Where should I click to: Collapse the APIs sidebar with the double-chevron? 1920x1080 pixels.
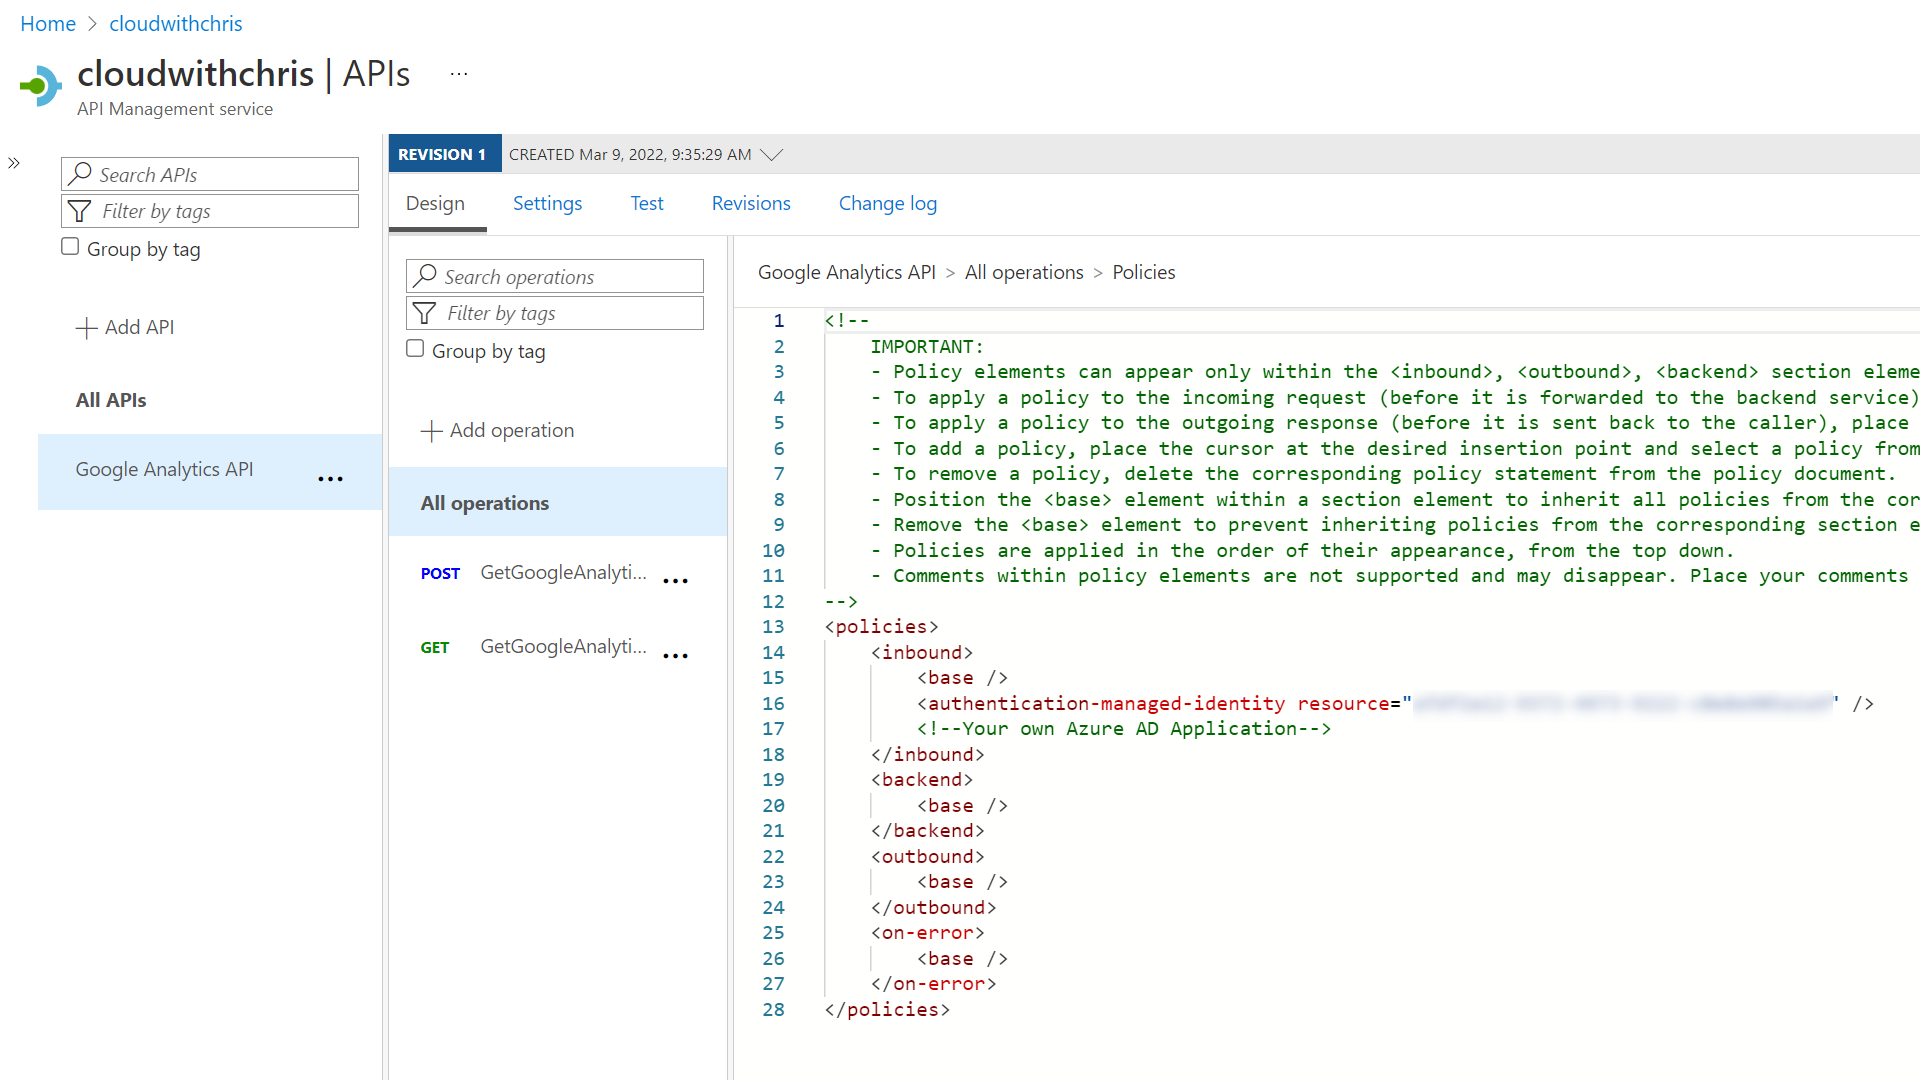point(14,163)
